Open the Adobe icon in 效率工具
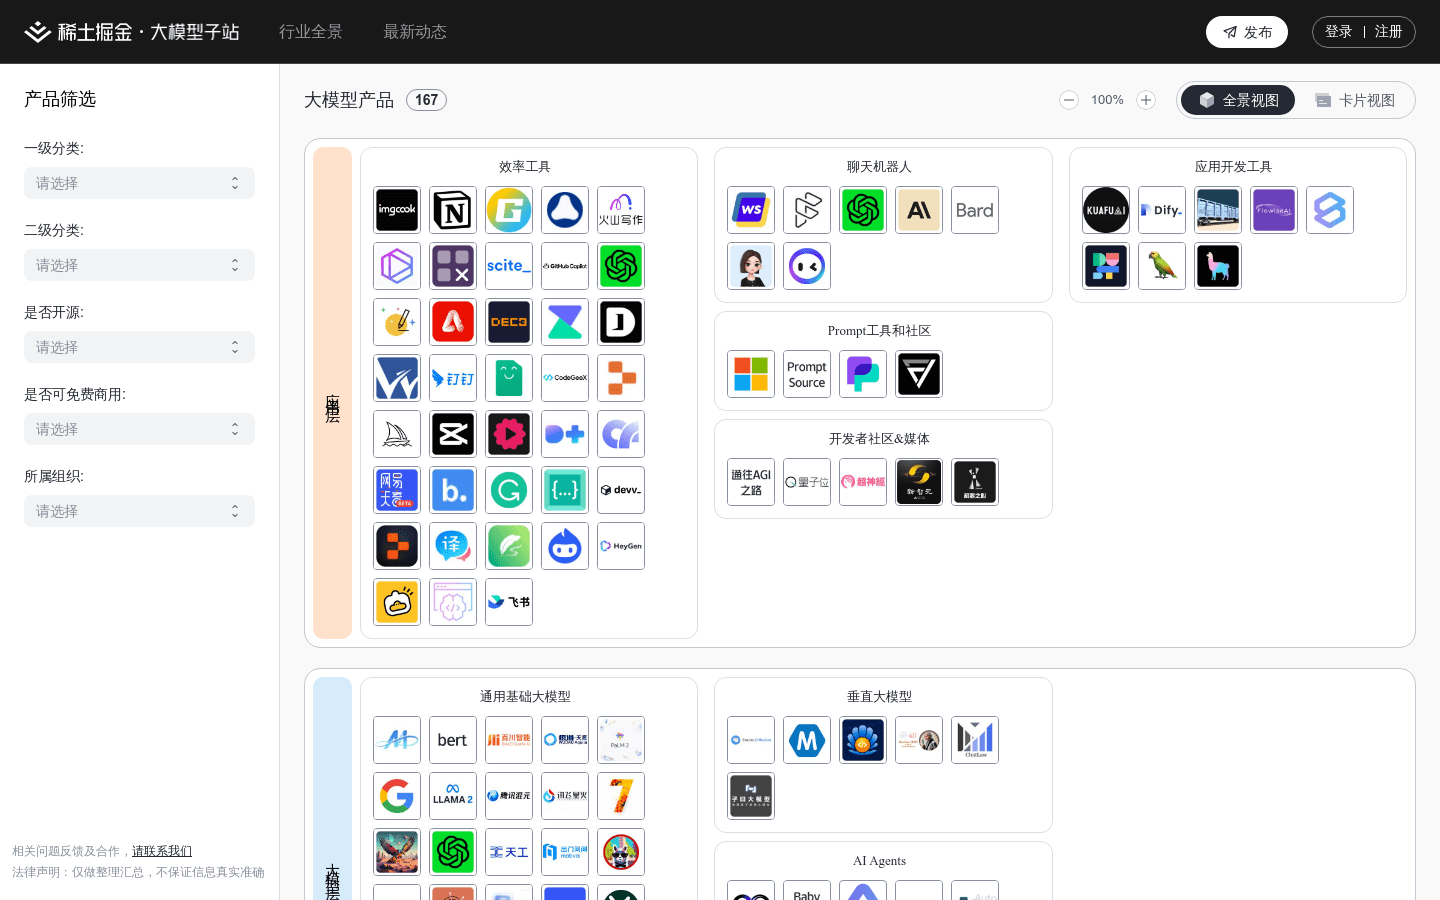Screen dimensions: 1440x900 [453, 322]
